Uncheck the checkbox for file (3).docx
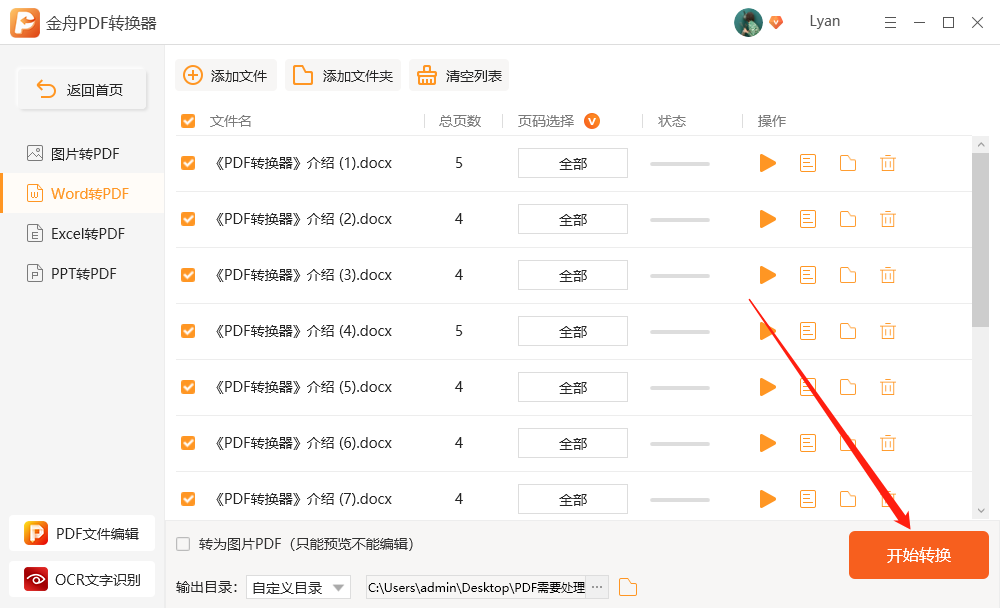Image resolution: width=1000 pixels, height=609 pixels. (x=188, y=275)
